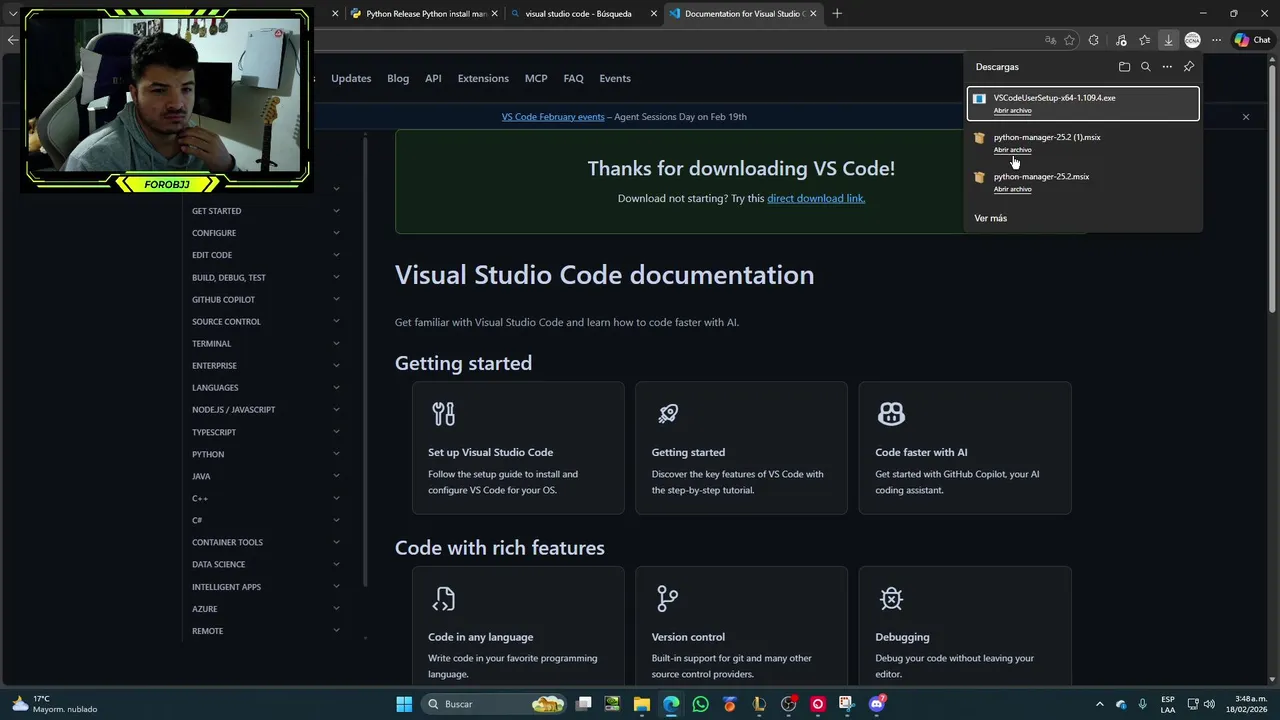Open browser settings and more menu
This screenshot has height=720, width=1280.
1216,40
